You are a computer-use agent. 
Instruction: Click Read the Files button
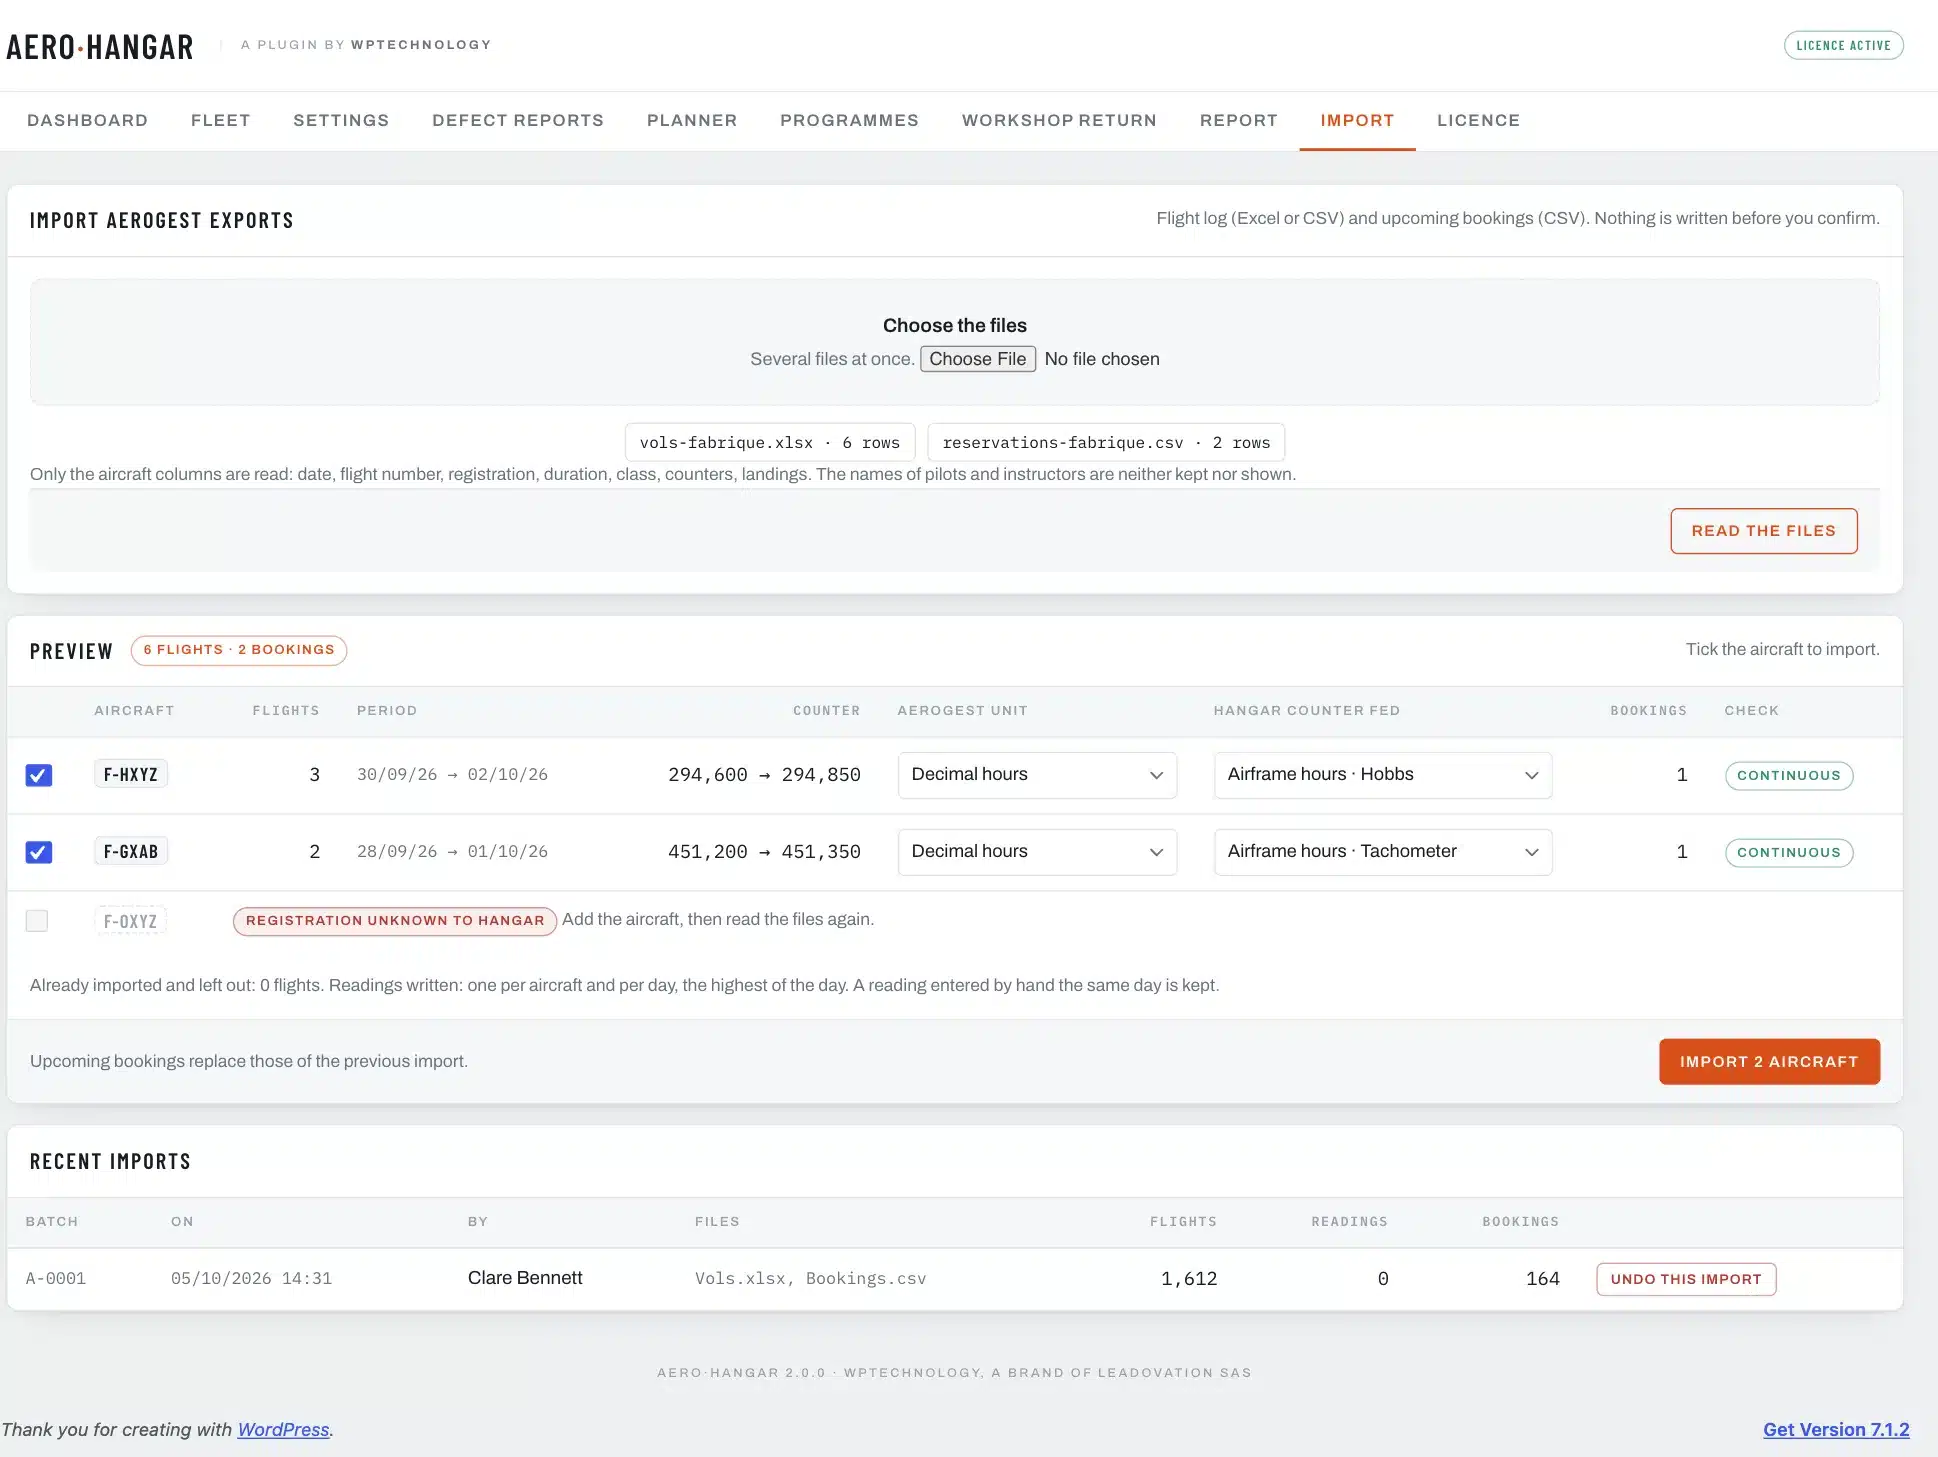point(1764,531)
